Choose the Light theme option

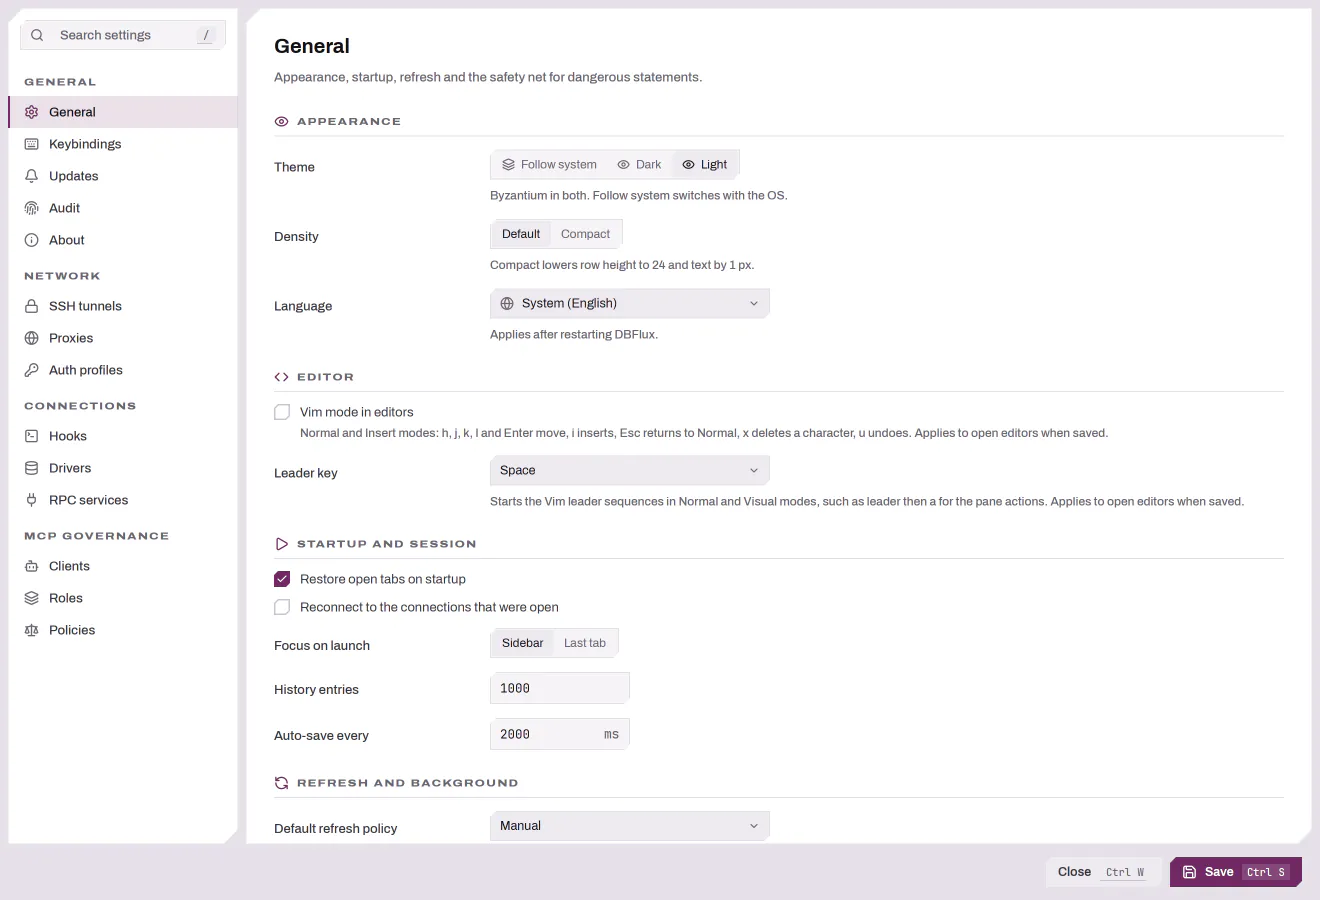pos(705,165)
